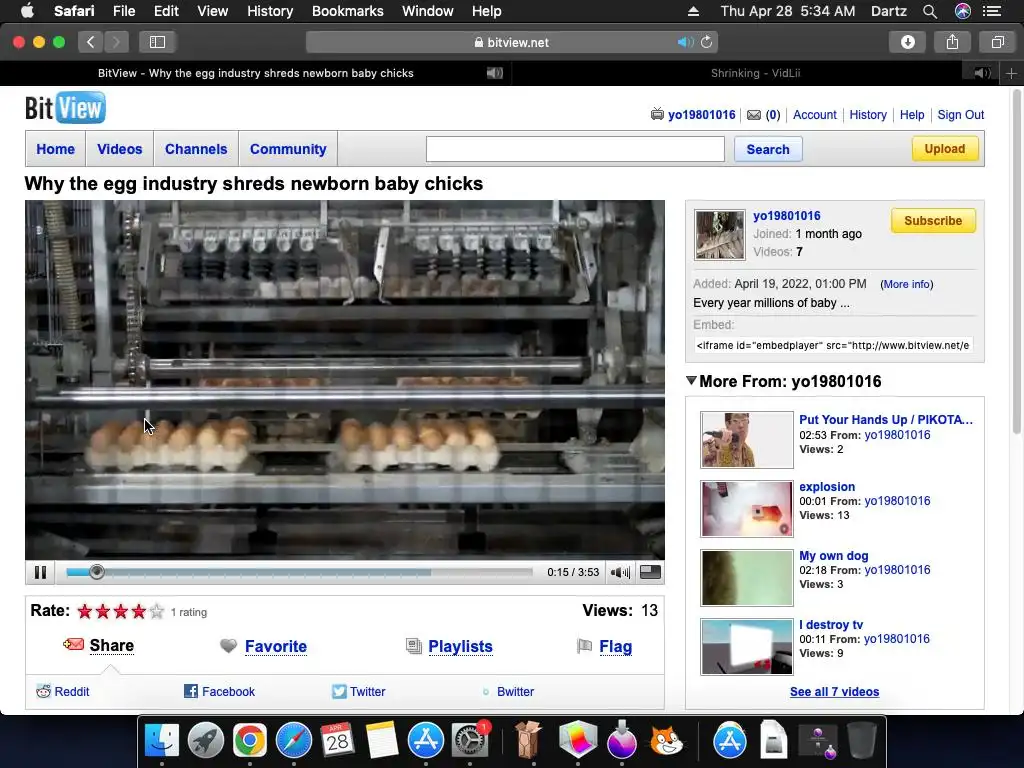Viewport: 1024px width, 768px height.
Task: Subscribe to yo19801016's channel
Action: (x=933, y=221)
